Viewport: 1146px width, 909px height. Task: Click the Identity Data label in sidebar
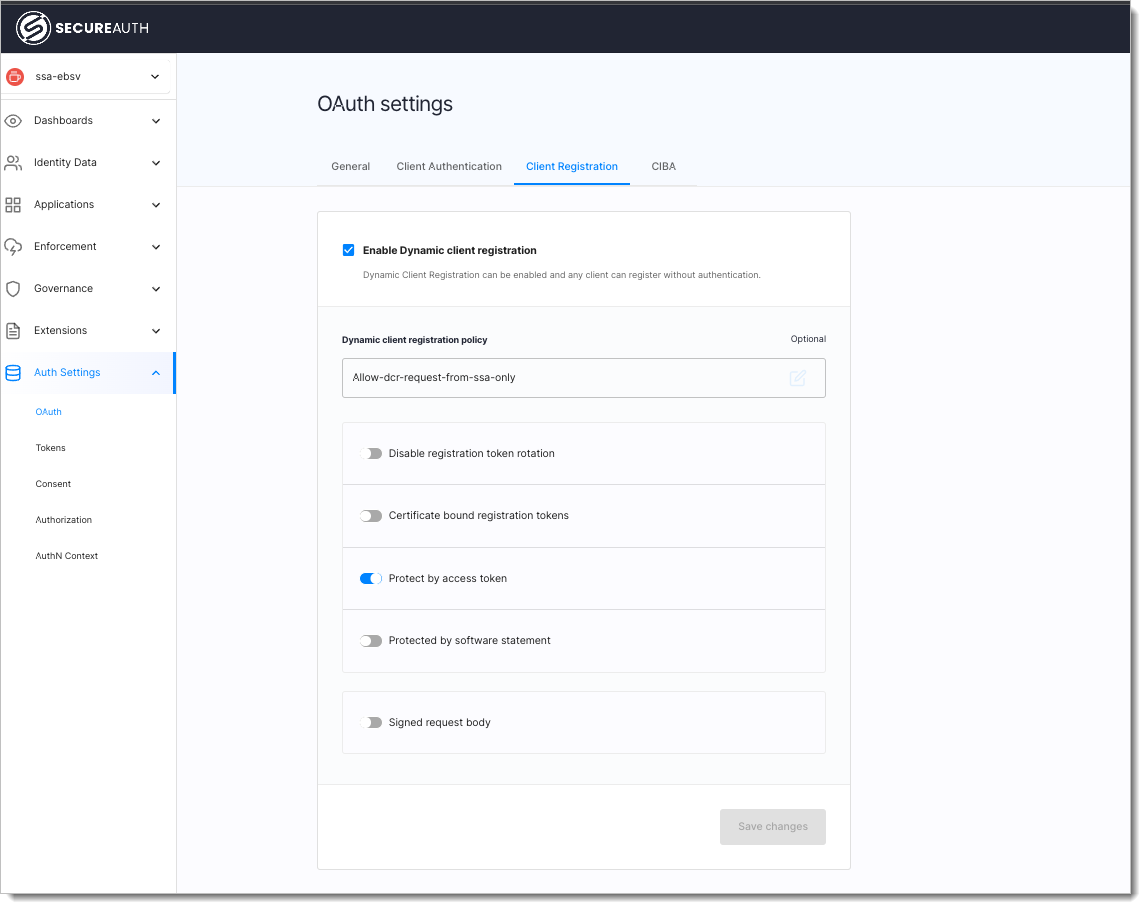coord(65,162)
